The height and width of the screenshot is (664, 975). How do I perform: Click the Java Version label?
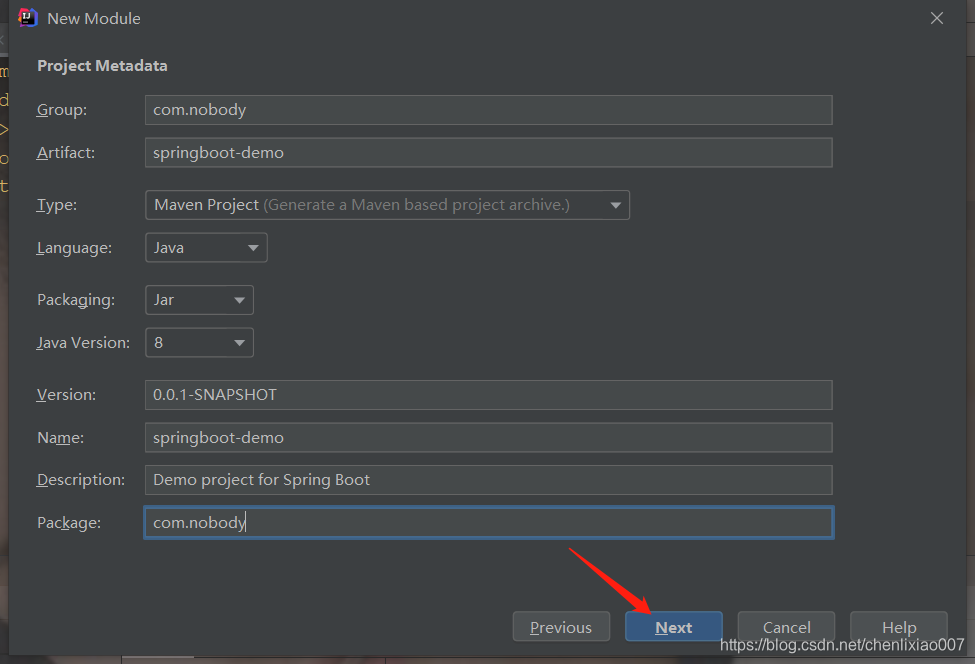[83, 343]
